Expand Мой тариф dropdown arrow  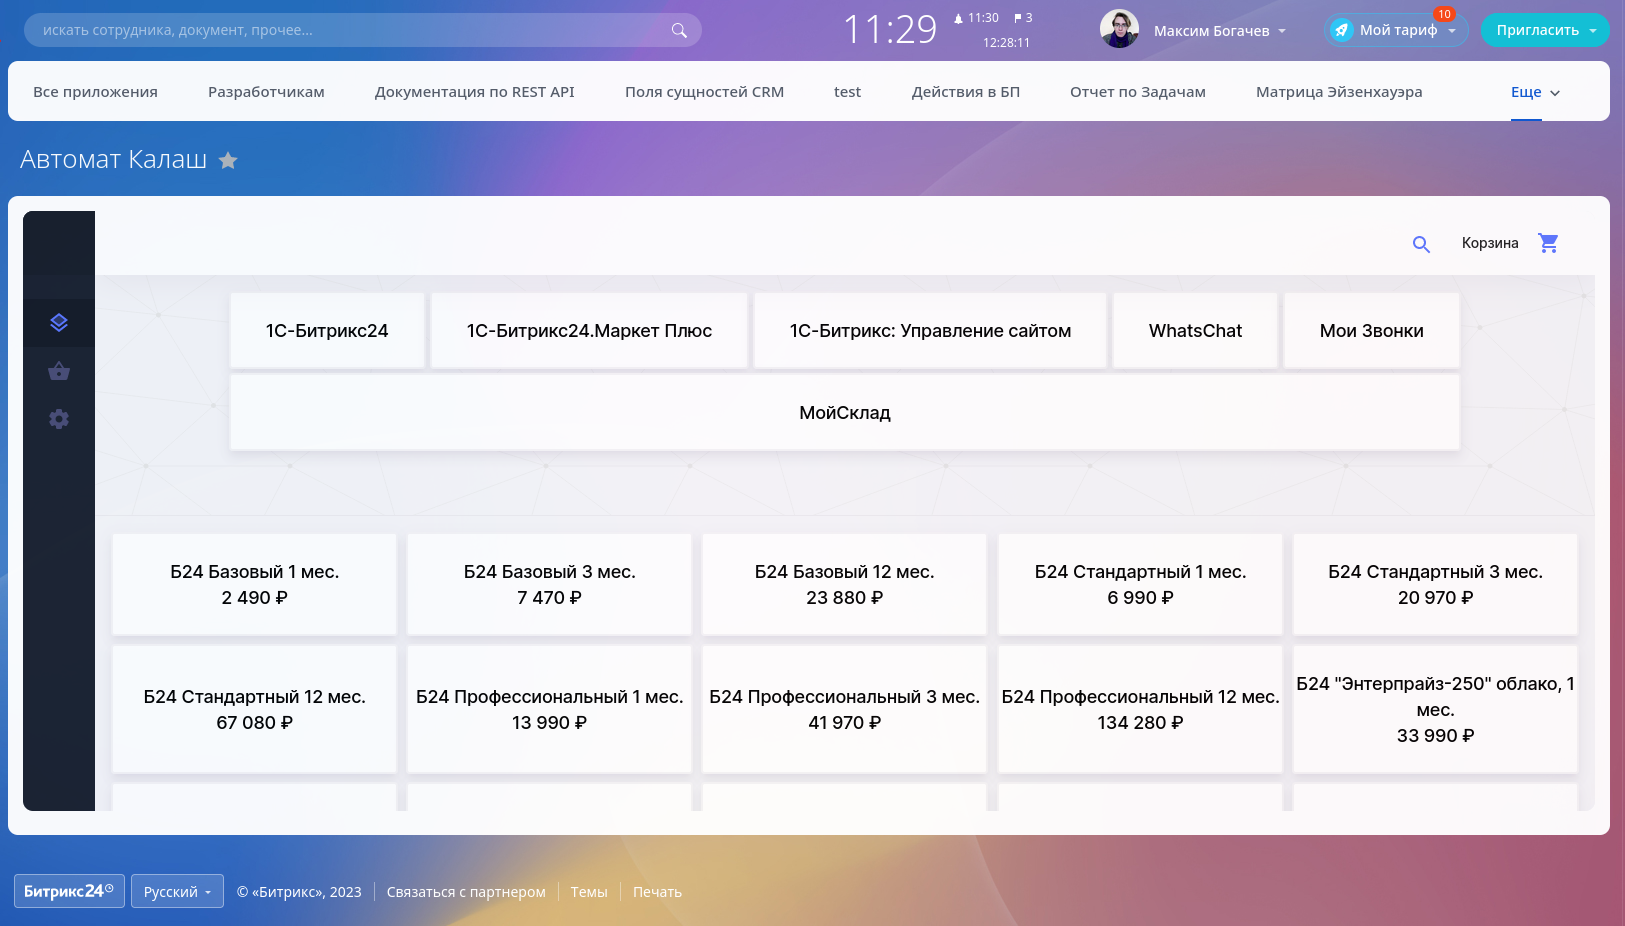(x=1452, y=31)
